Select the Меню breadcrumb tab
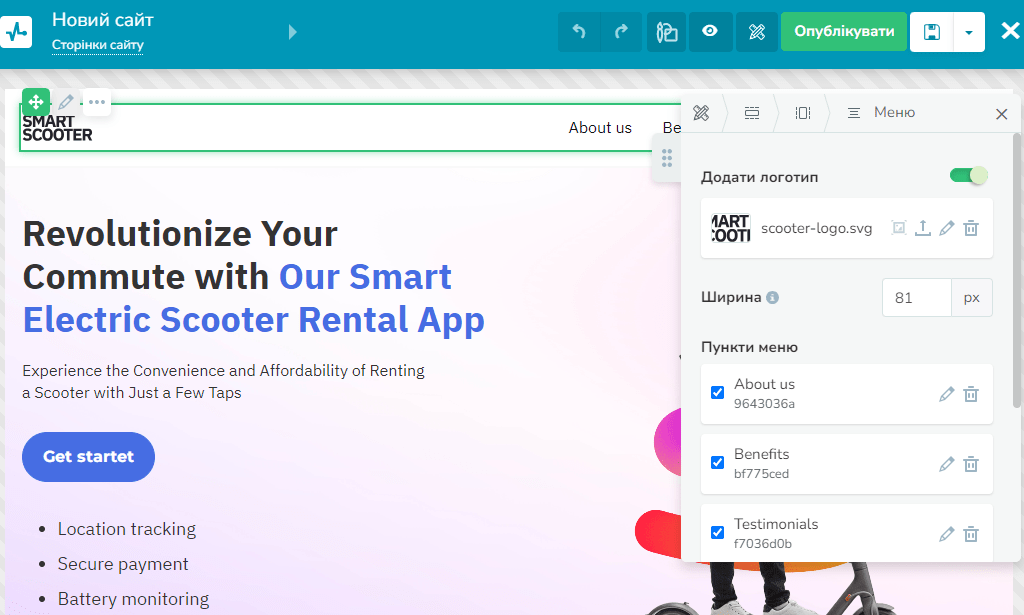Image resolution: width=1024 pixels, height=615 pixels. pos(882,113)
